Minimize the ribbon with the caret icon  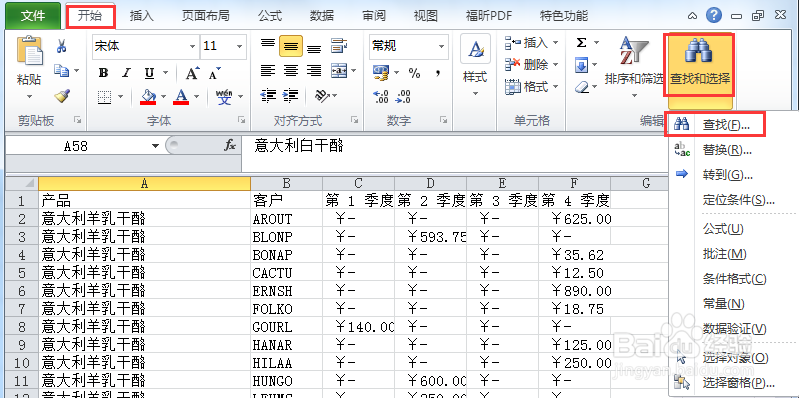click(x=692, y=16)
